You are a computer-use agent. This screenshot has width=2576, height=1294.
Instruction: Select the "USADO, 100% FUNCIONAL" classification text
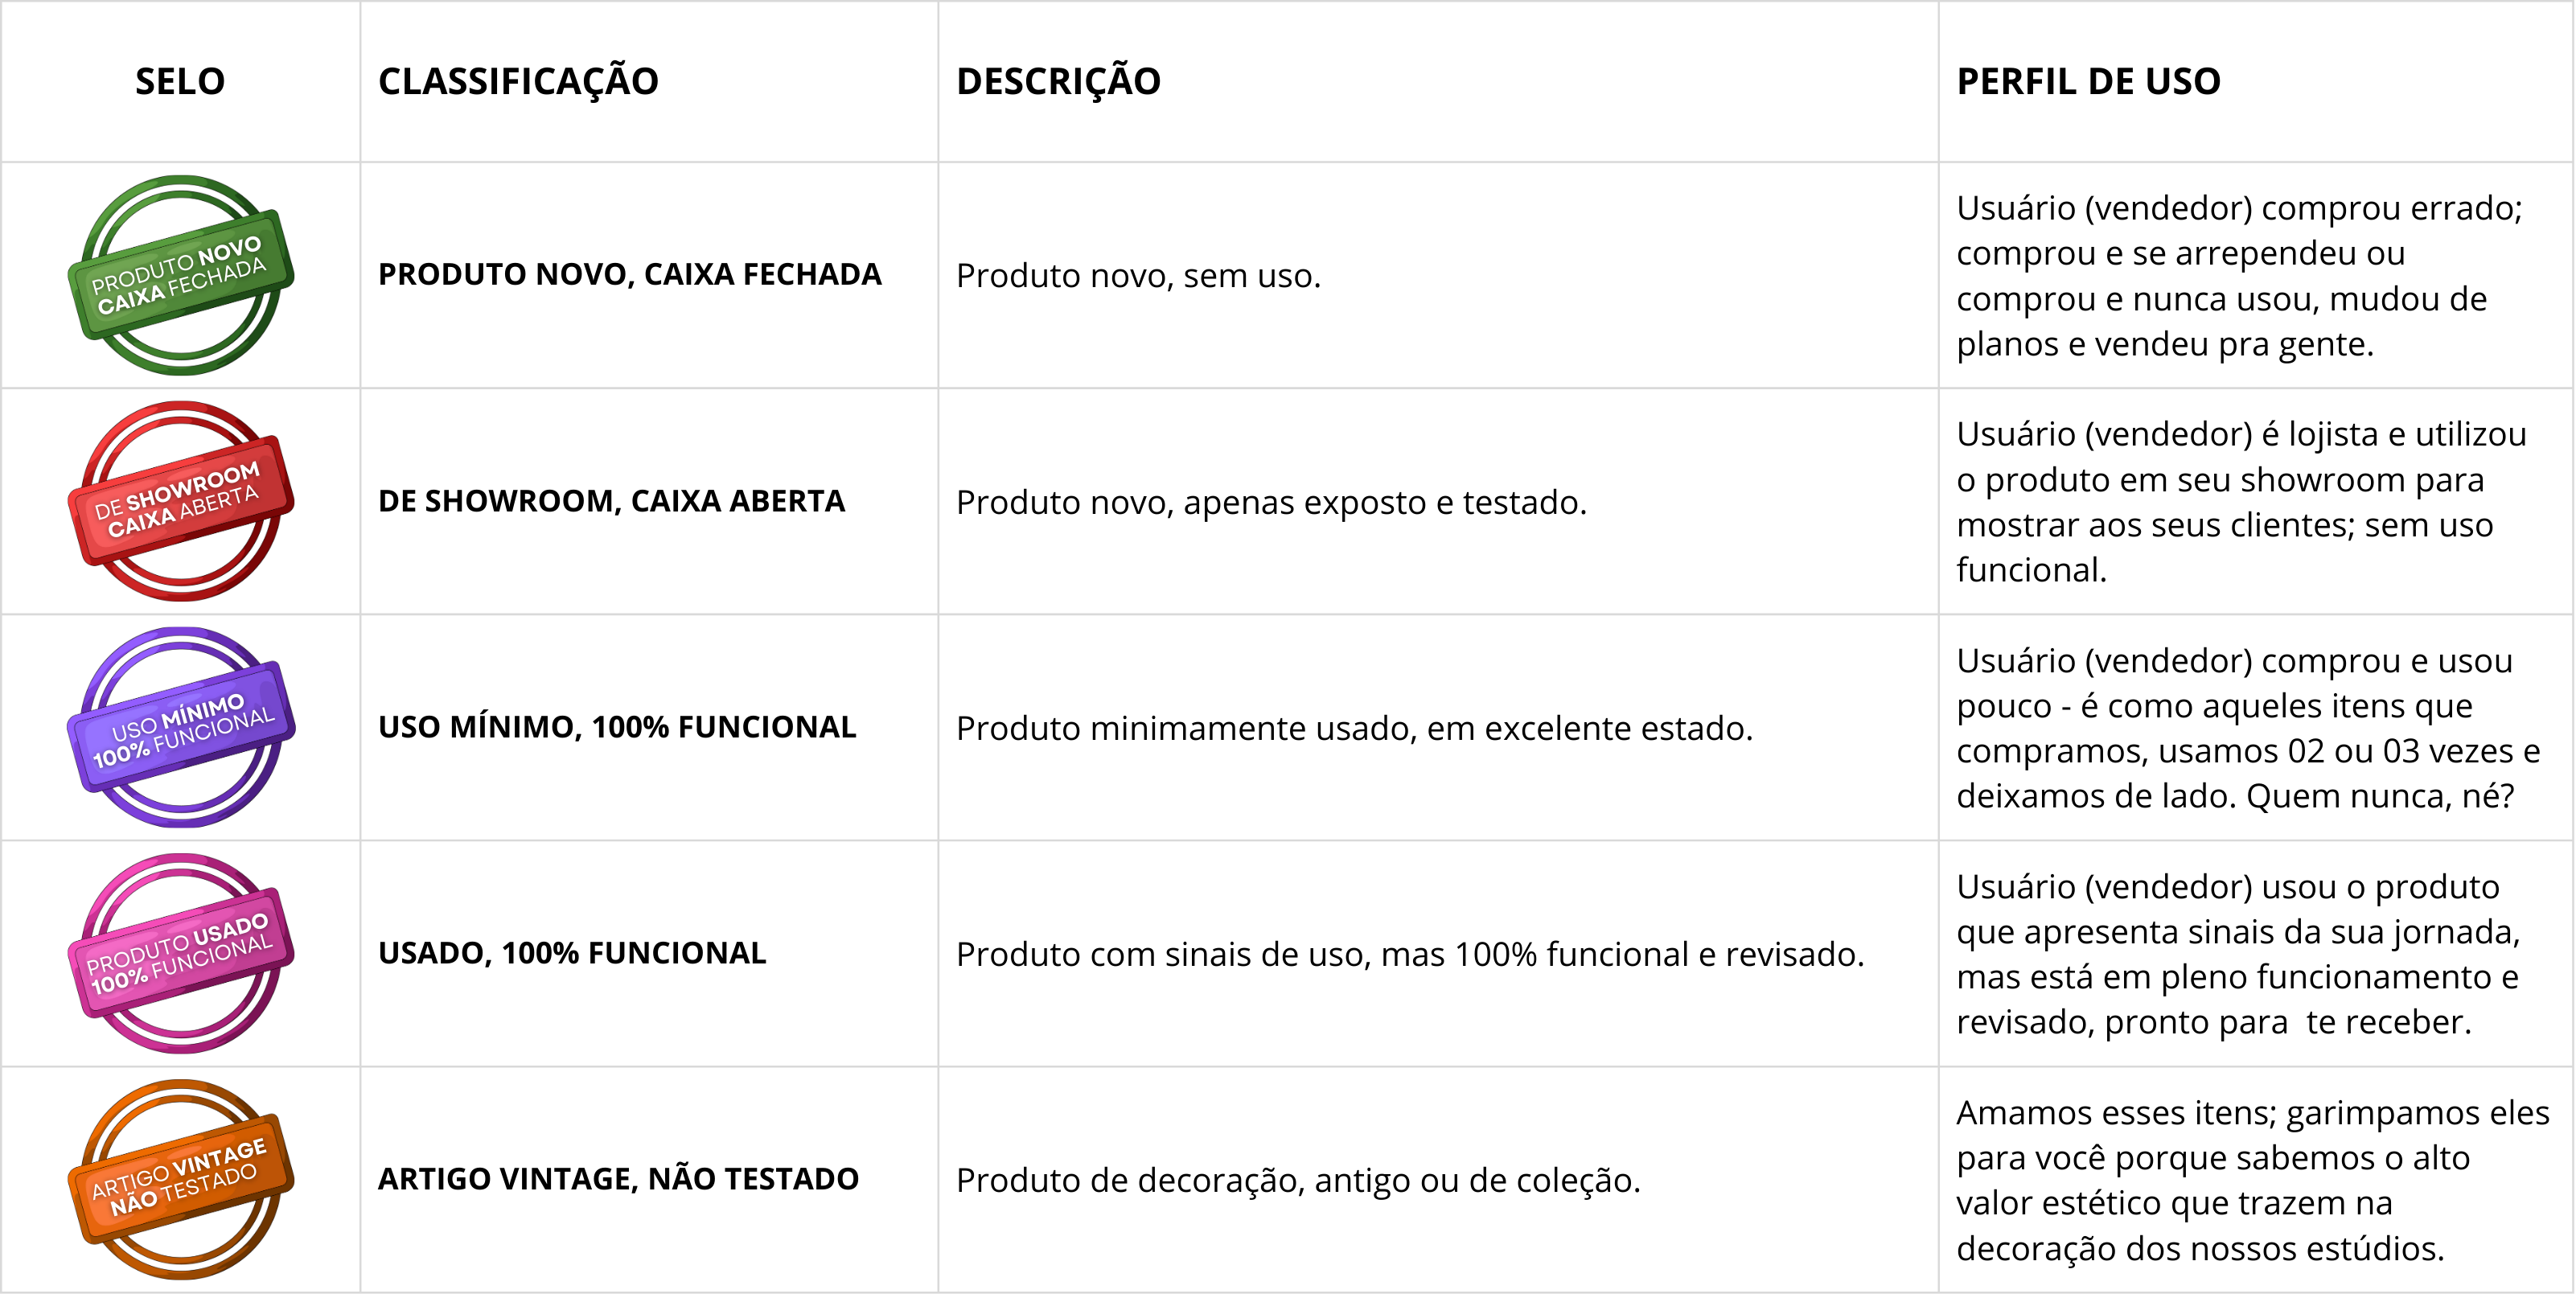(572, 952)
